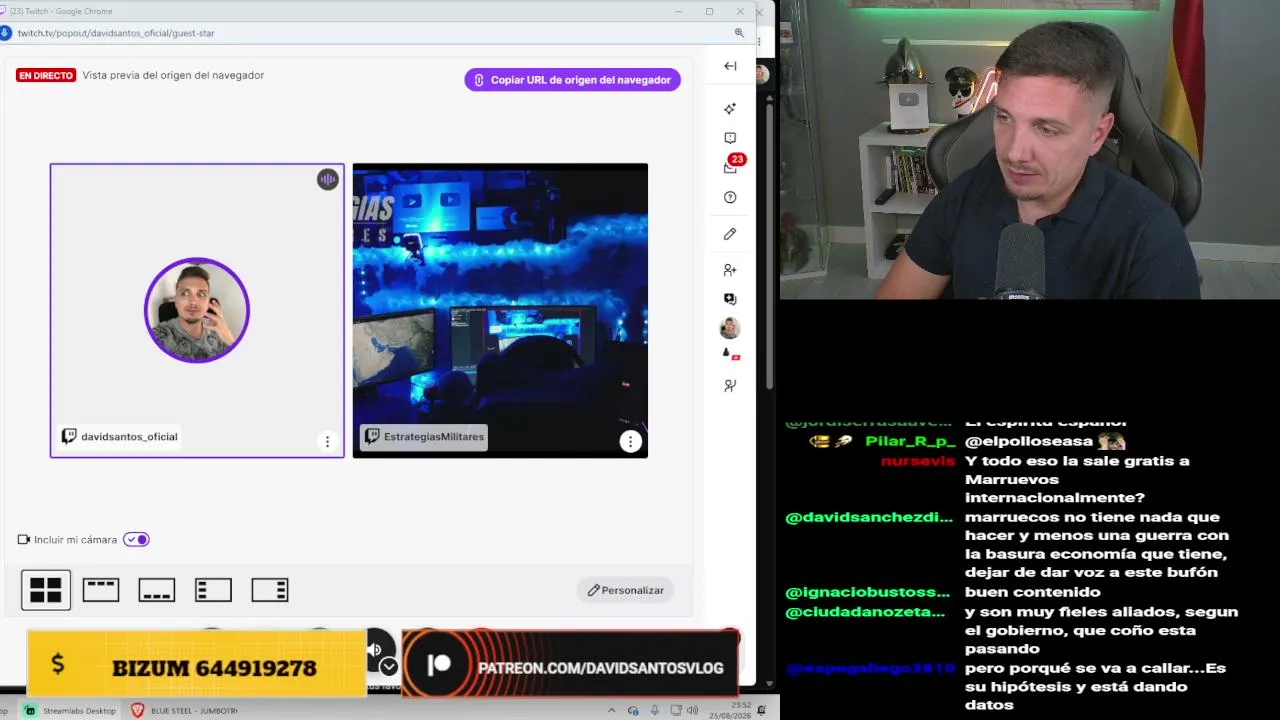
Task: Click the EstrategiasMilitares name label
Action: pos(424,437)
